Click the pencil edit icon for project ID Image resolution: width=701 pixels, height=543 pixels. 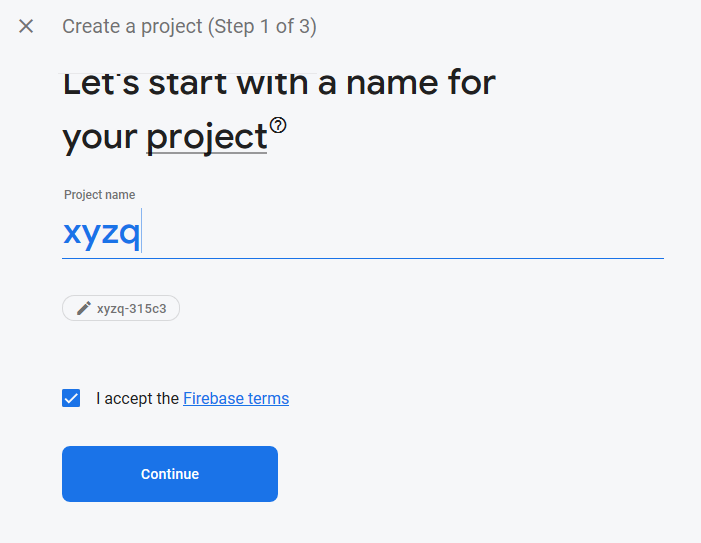coord(84,308)
